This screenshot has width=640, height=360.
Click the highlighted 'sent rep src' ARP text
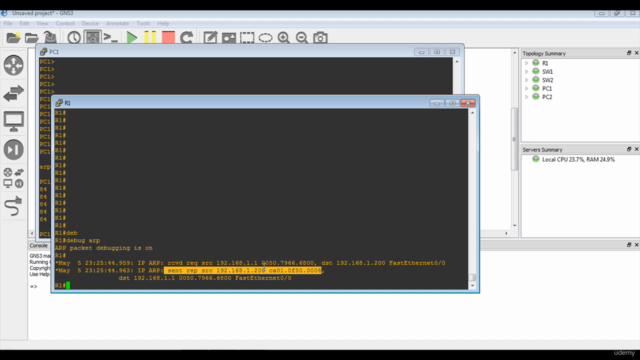(243, 270)
